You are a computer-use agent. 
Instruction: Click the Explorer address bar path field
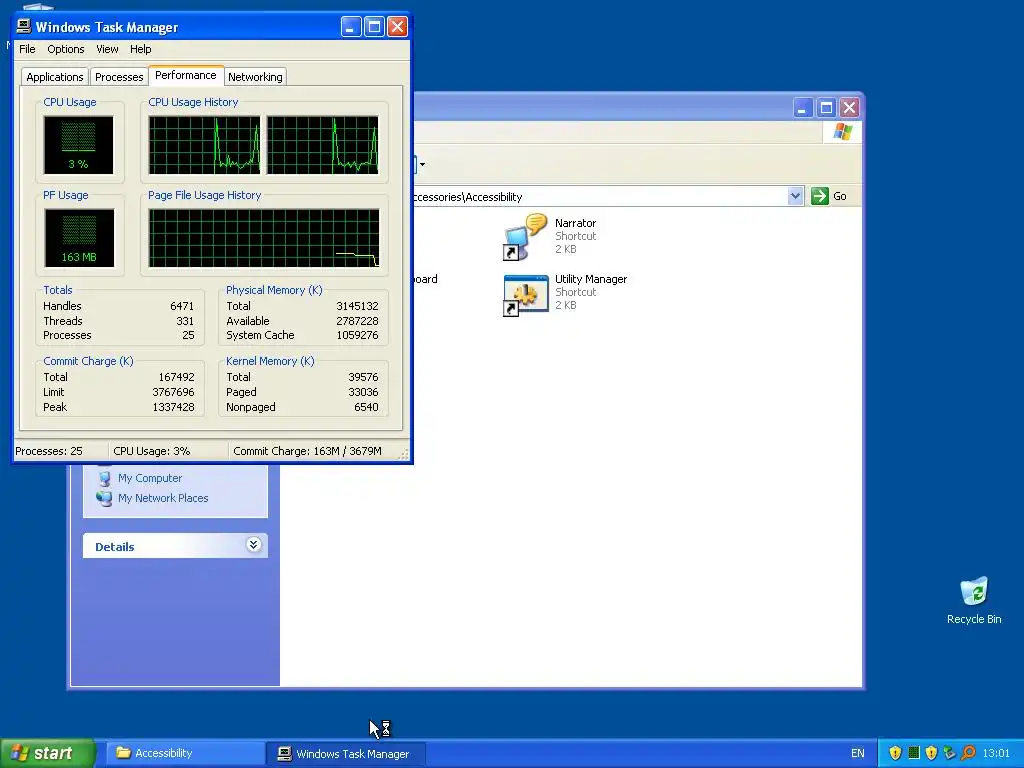599,197
